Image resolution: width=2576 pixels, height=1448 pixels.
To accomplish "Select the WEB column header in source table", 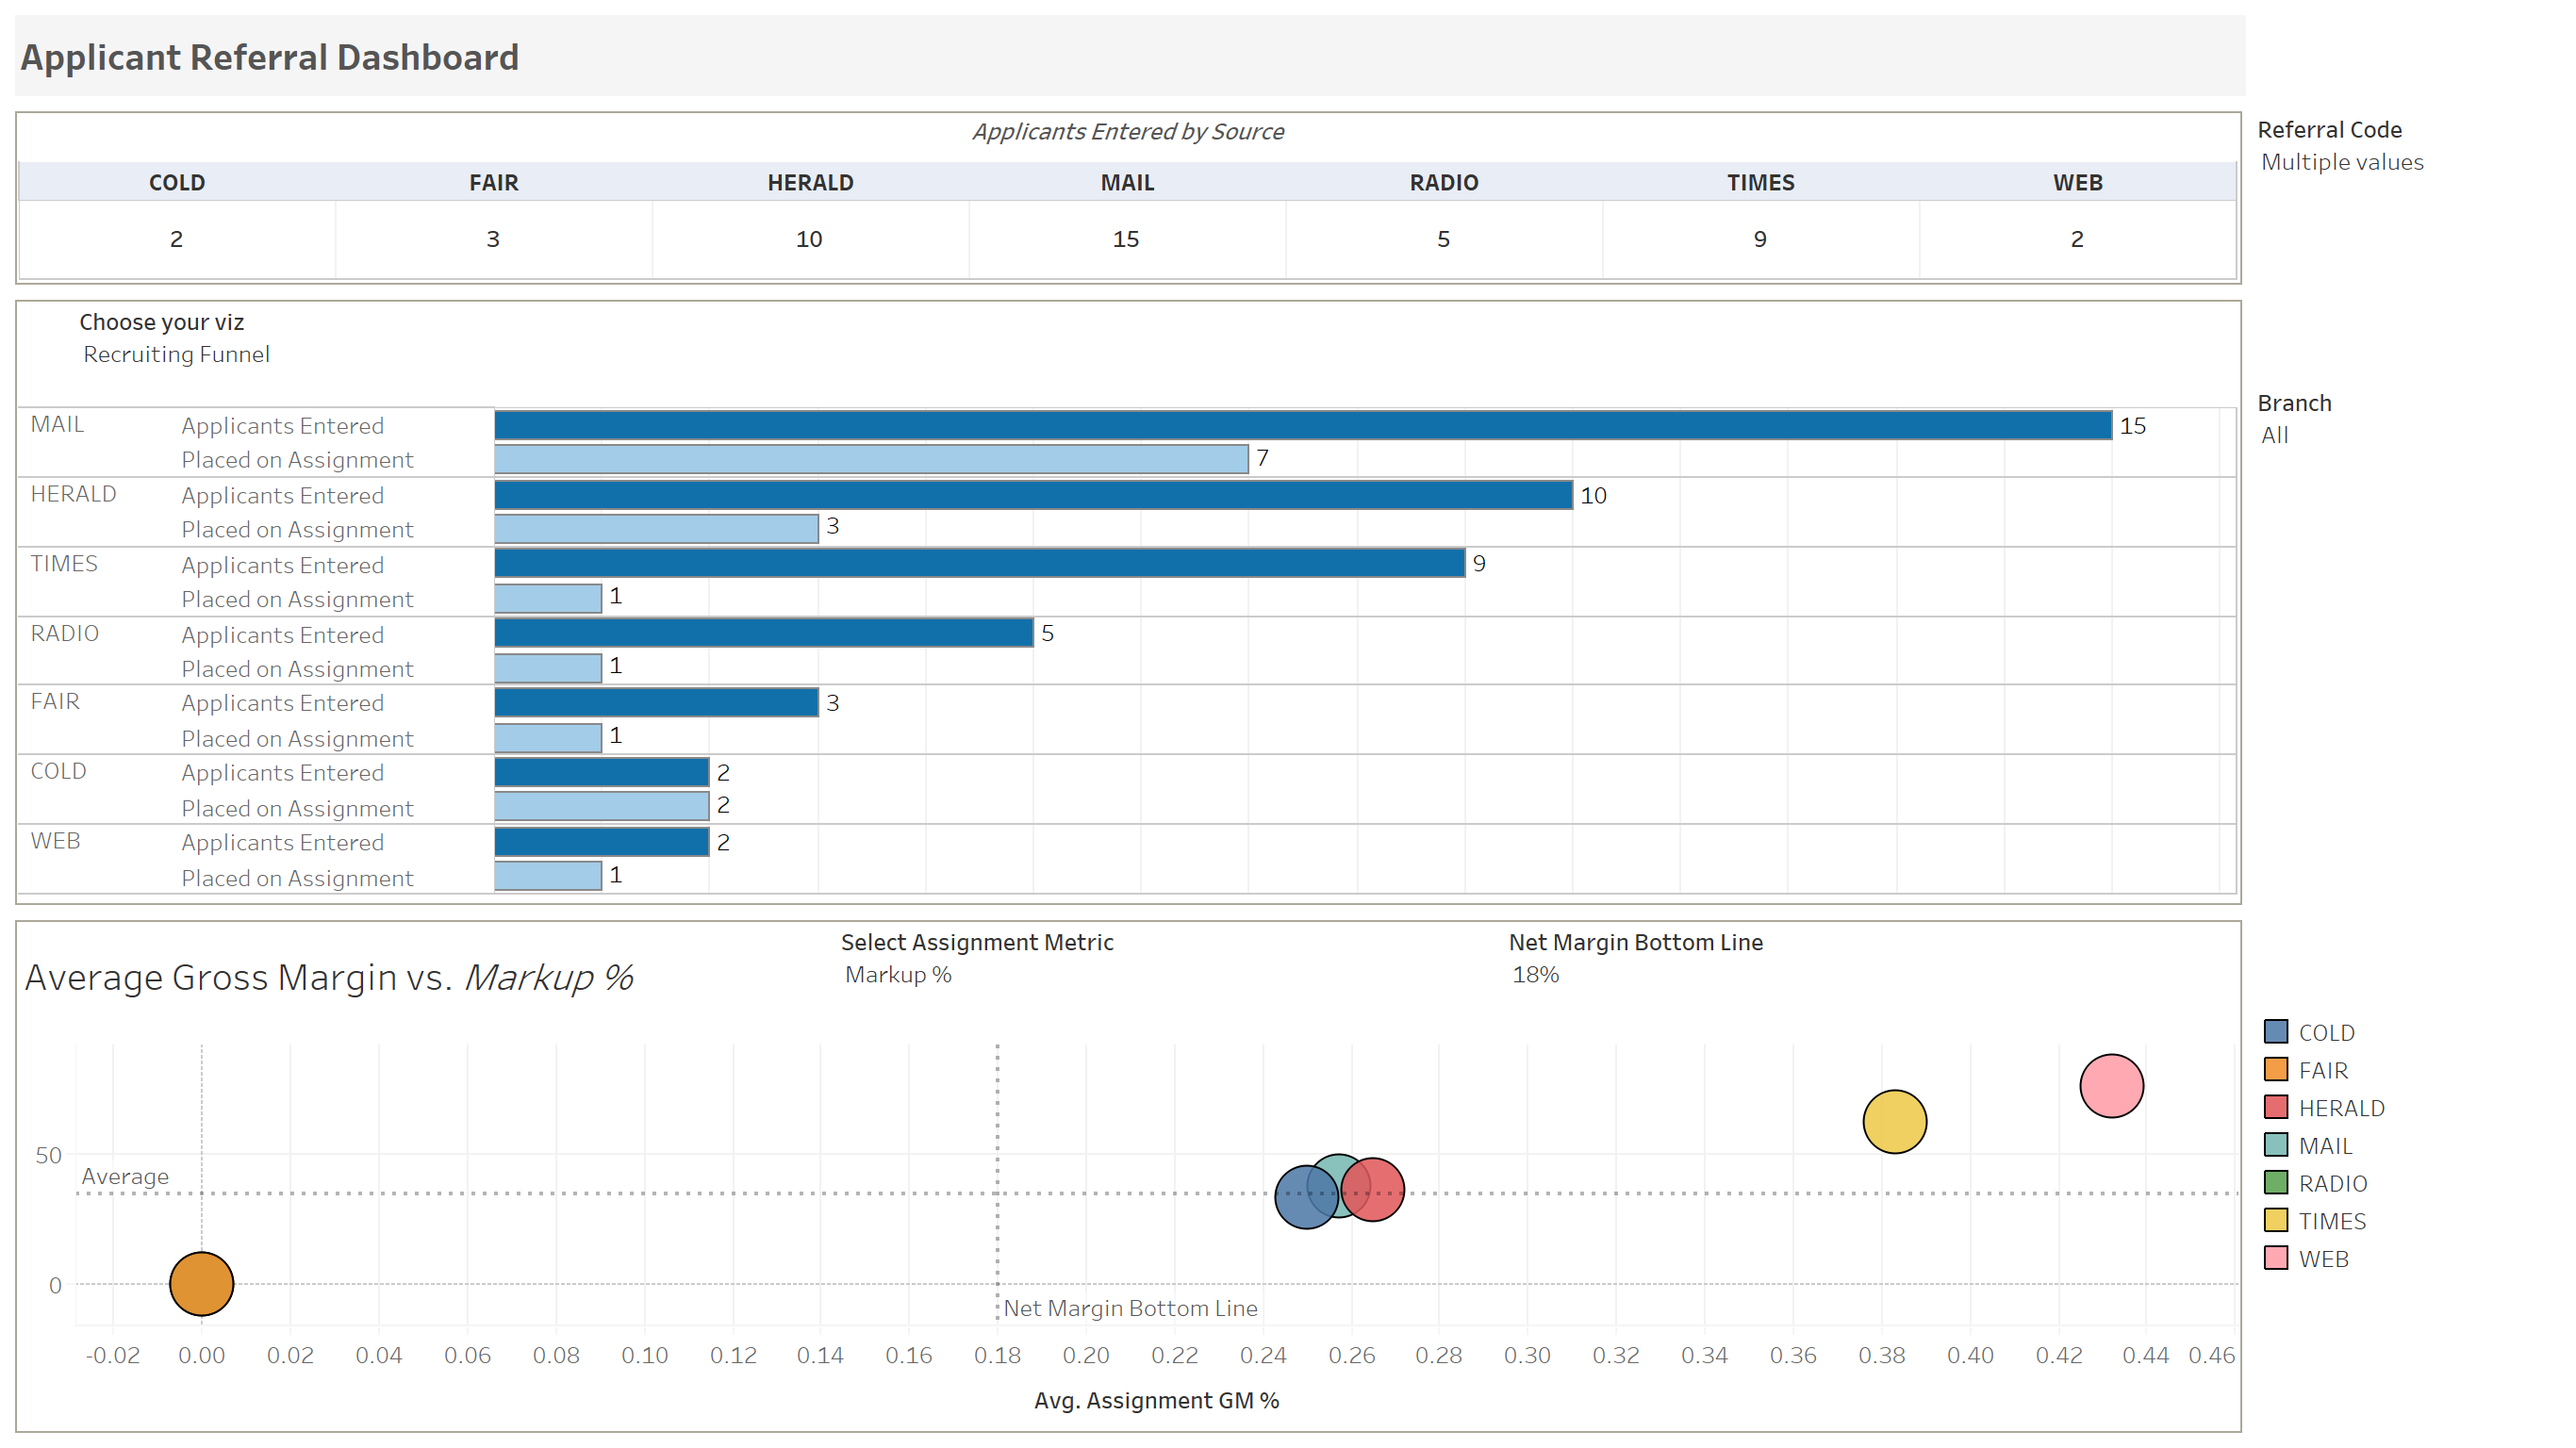I will (x=2077, y=182).
